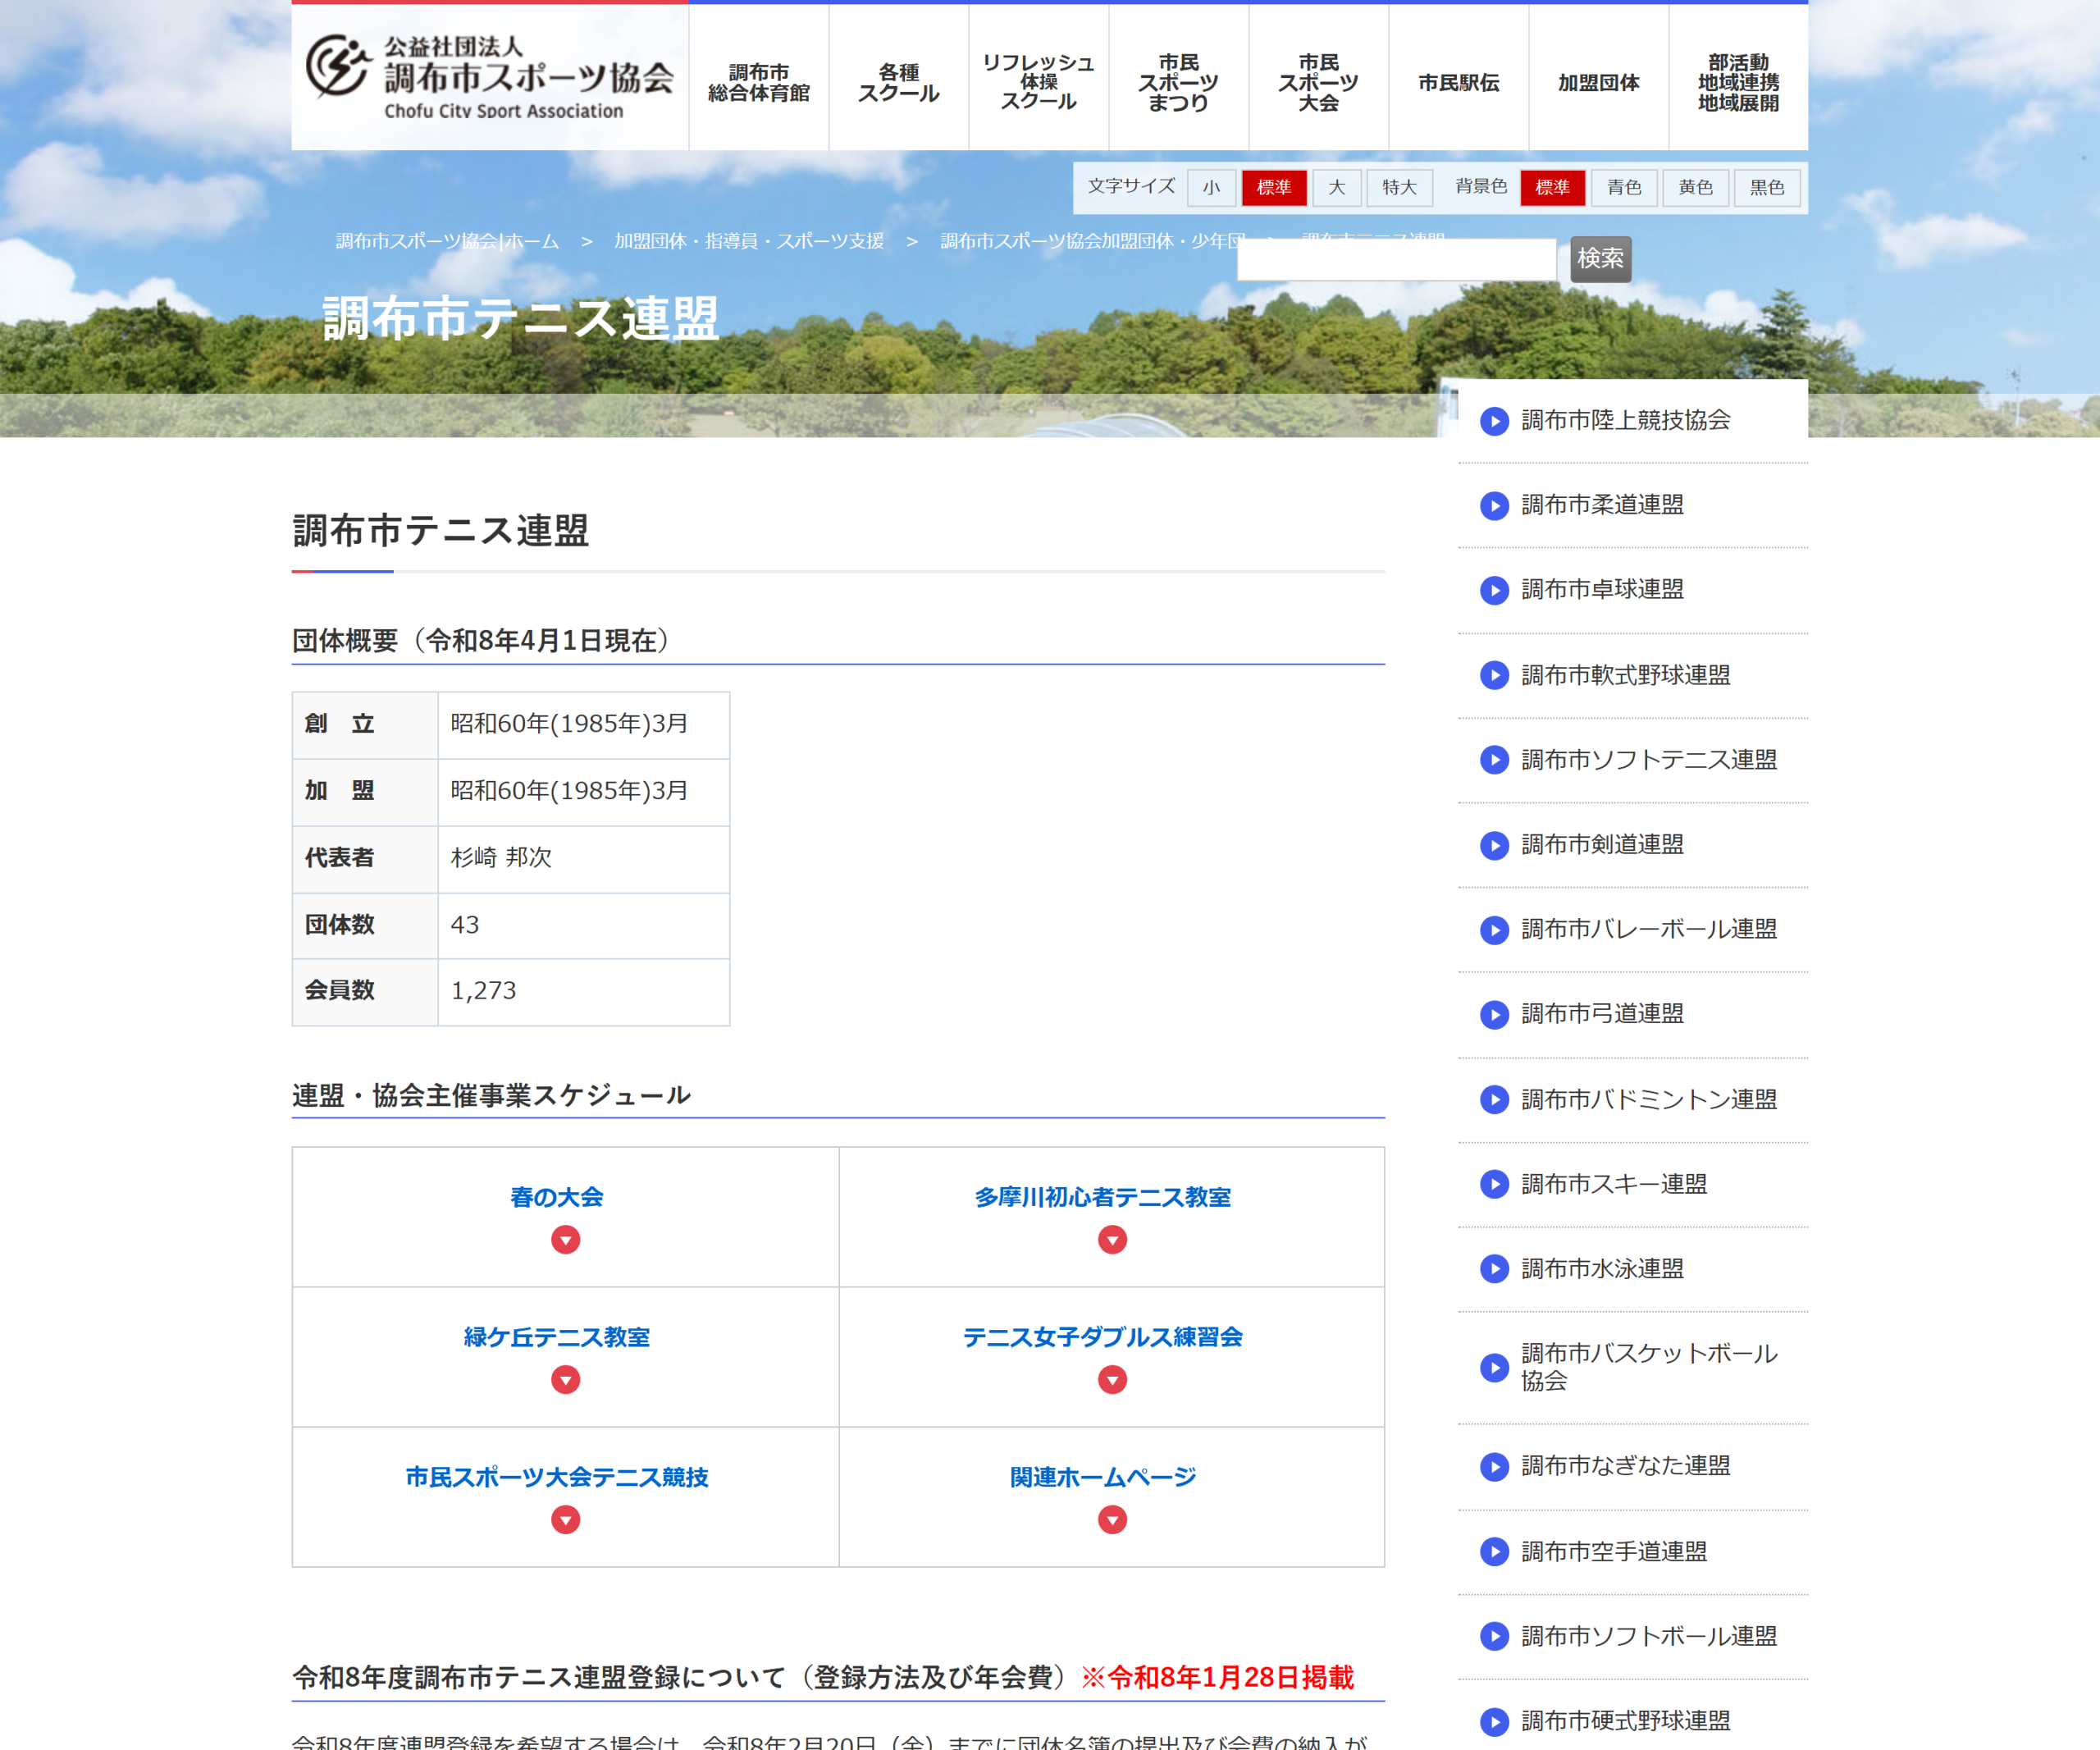Image resolution: width=2100 pixels, height=1750 pixels.
Task: Click the play icon beside 調布市卓球連盟
Action: (1494, 591)
